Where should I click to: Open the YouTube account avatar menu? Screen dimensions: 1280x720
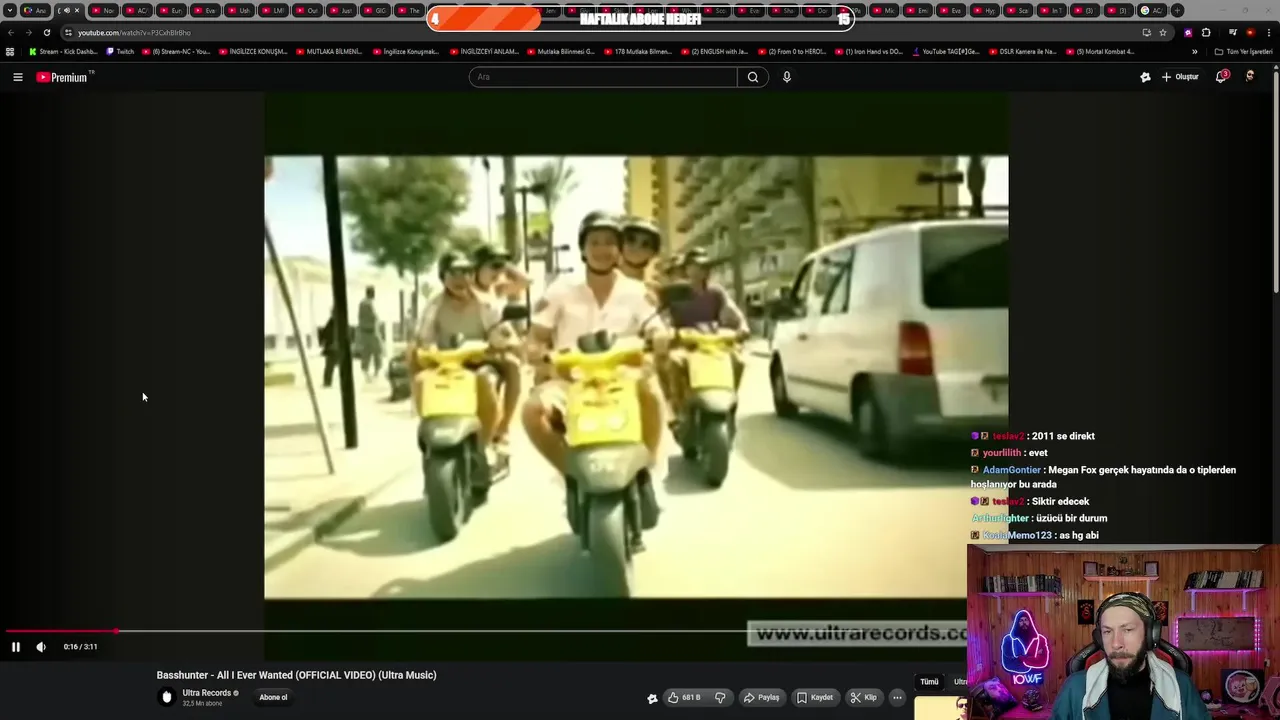[1250, 77]
